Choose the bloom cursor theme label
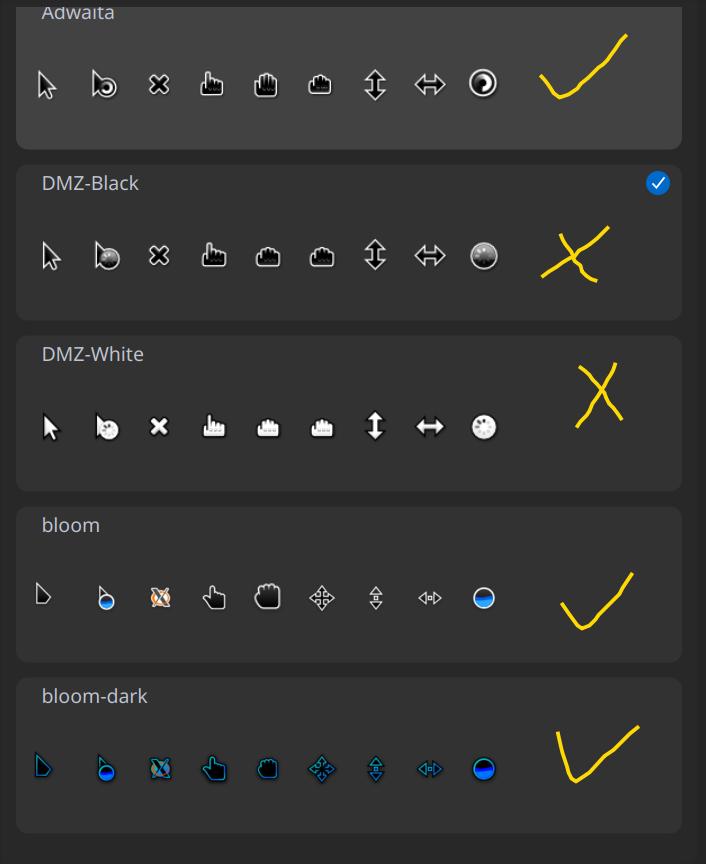This screenshot has width=706, height=864. coord(71,525)
